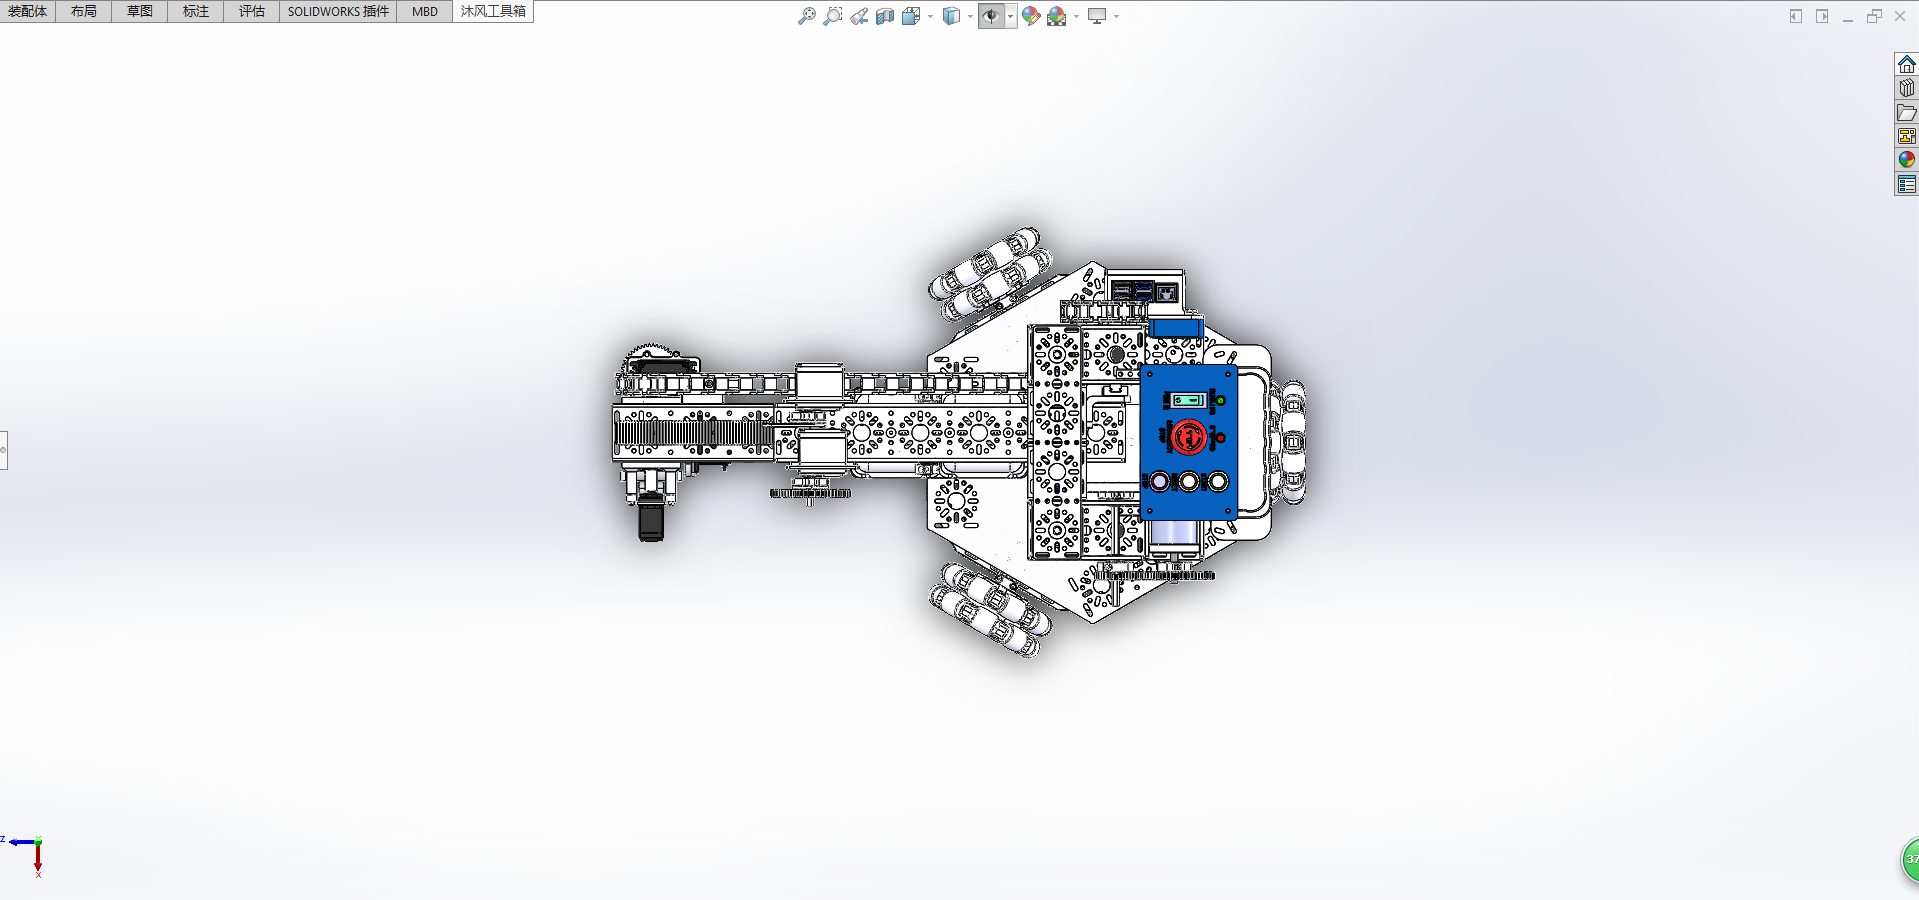Select the 沐风工具箱 tab

click(x=493, y=11)
